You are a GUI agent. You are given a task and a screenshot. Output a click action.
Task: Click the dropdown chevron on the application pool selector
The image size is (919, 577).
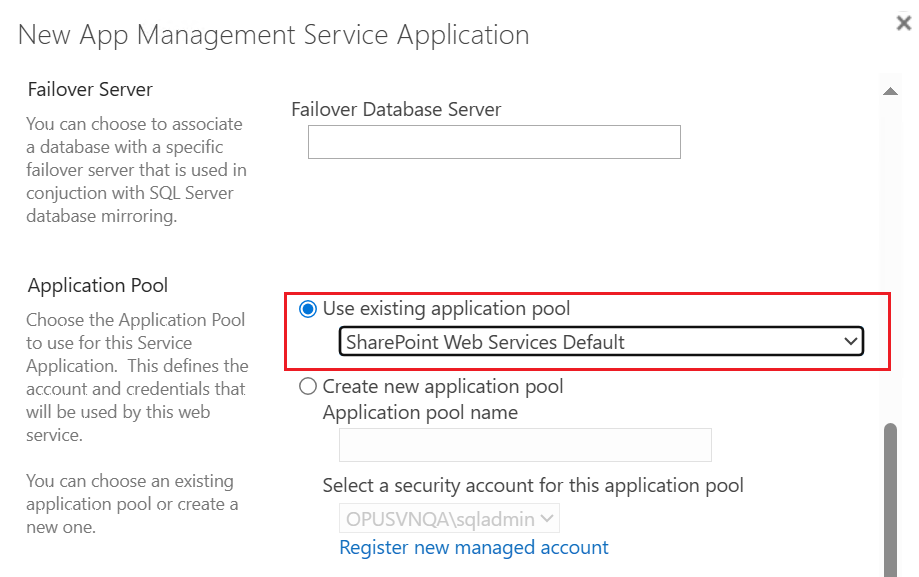coord(851,341)
